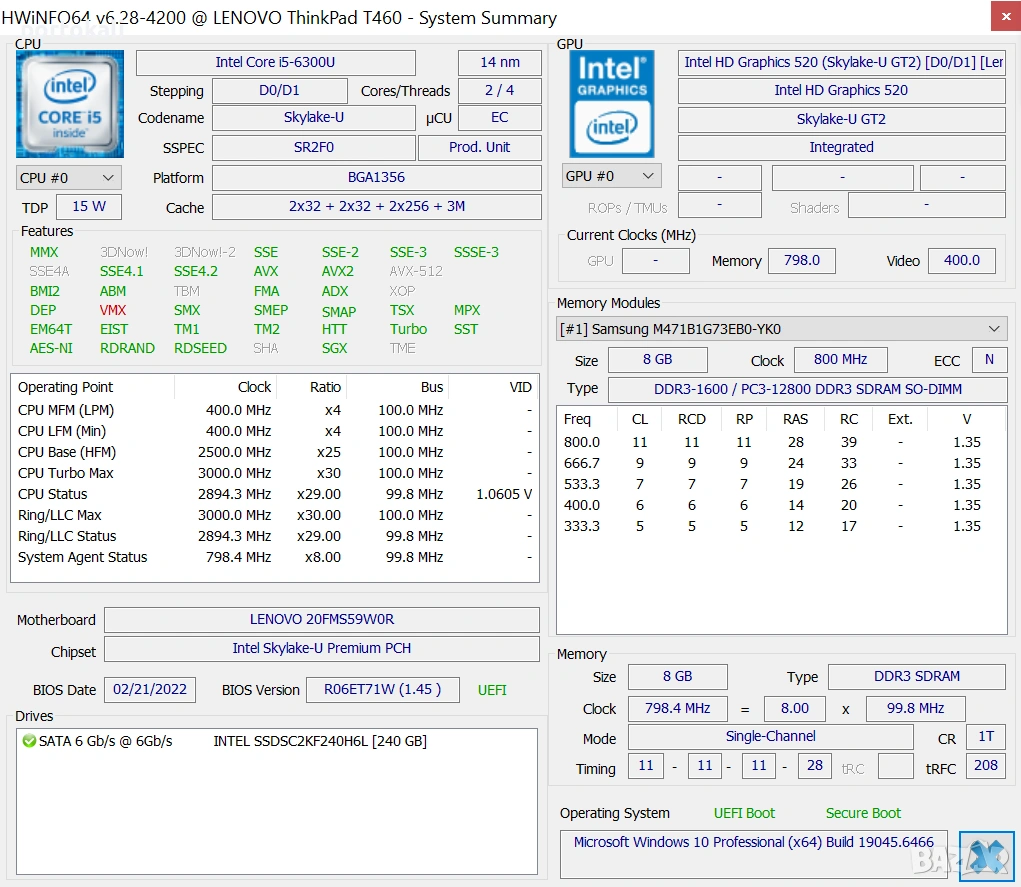Close the System Summary window
Viewport: 1021px width, 887px height.
point(1005,16)
